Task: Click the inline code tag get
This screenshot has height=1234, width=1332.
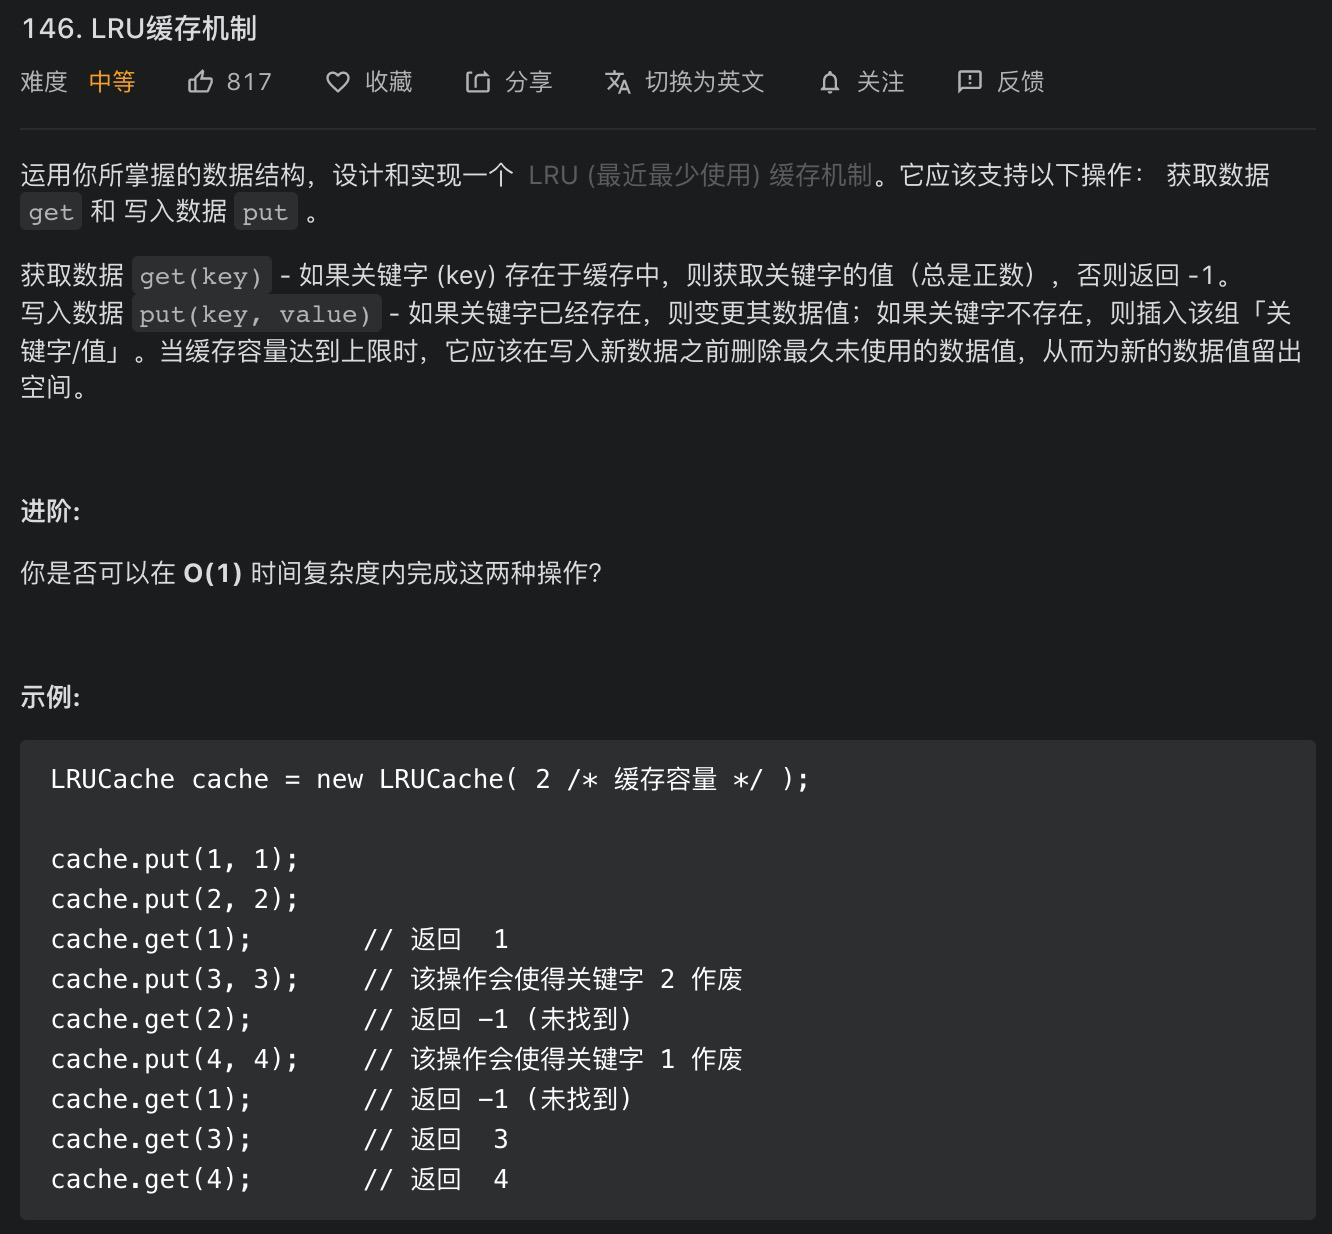Action: click(50, 213)
